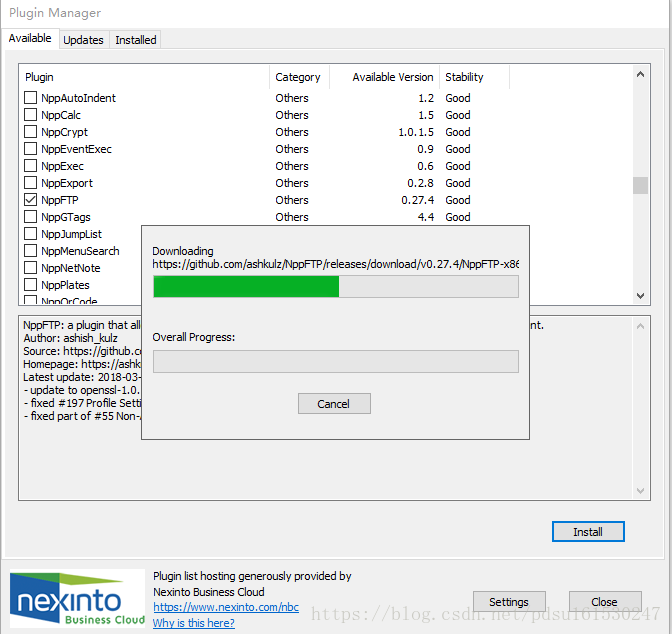Click the download progress bar
This screenshot has width=672, height=634.
click(x=336, y=286)
